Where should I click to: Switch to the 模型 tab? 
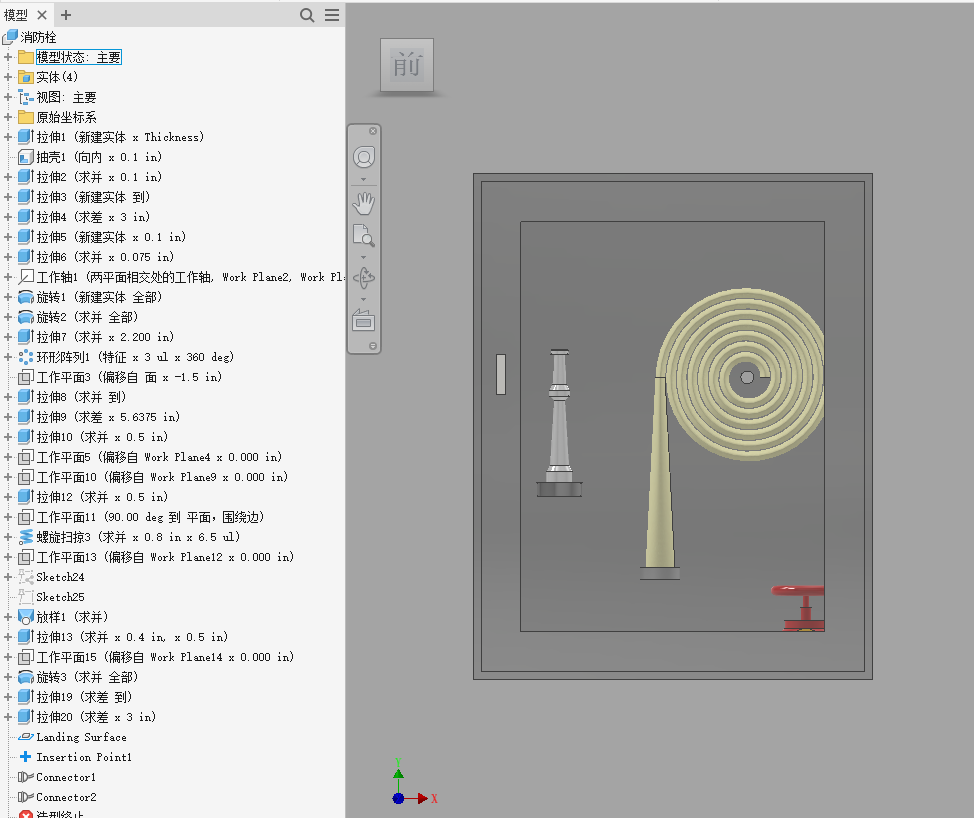click(16, 15)
